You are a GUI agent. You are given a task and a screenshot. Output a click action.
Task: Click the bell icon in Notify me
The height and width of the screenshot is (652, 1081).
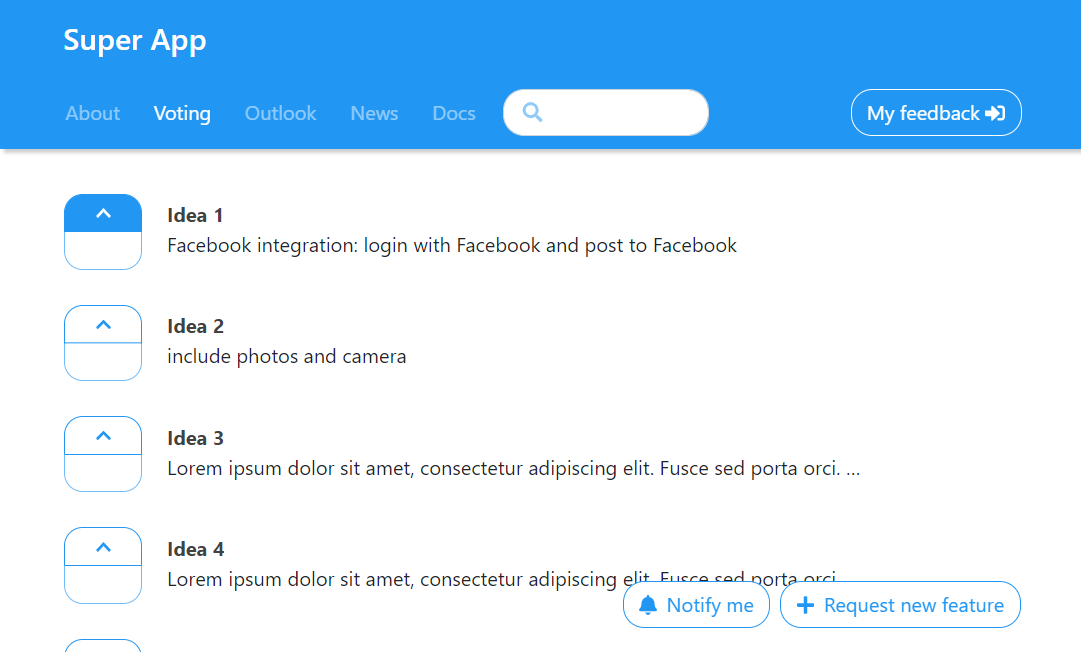pyautogui.click(x=648, y=605)
